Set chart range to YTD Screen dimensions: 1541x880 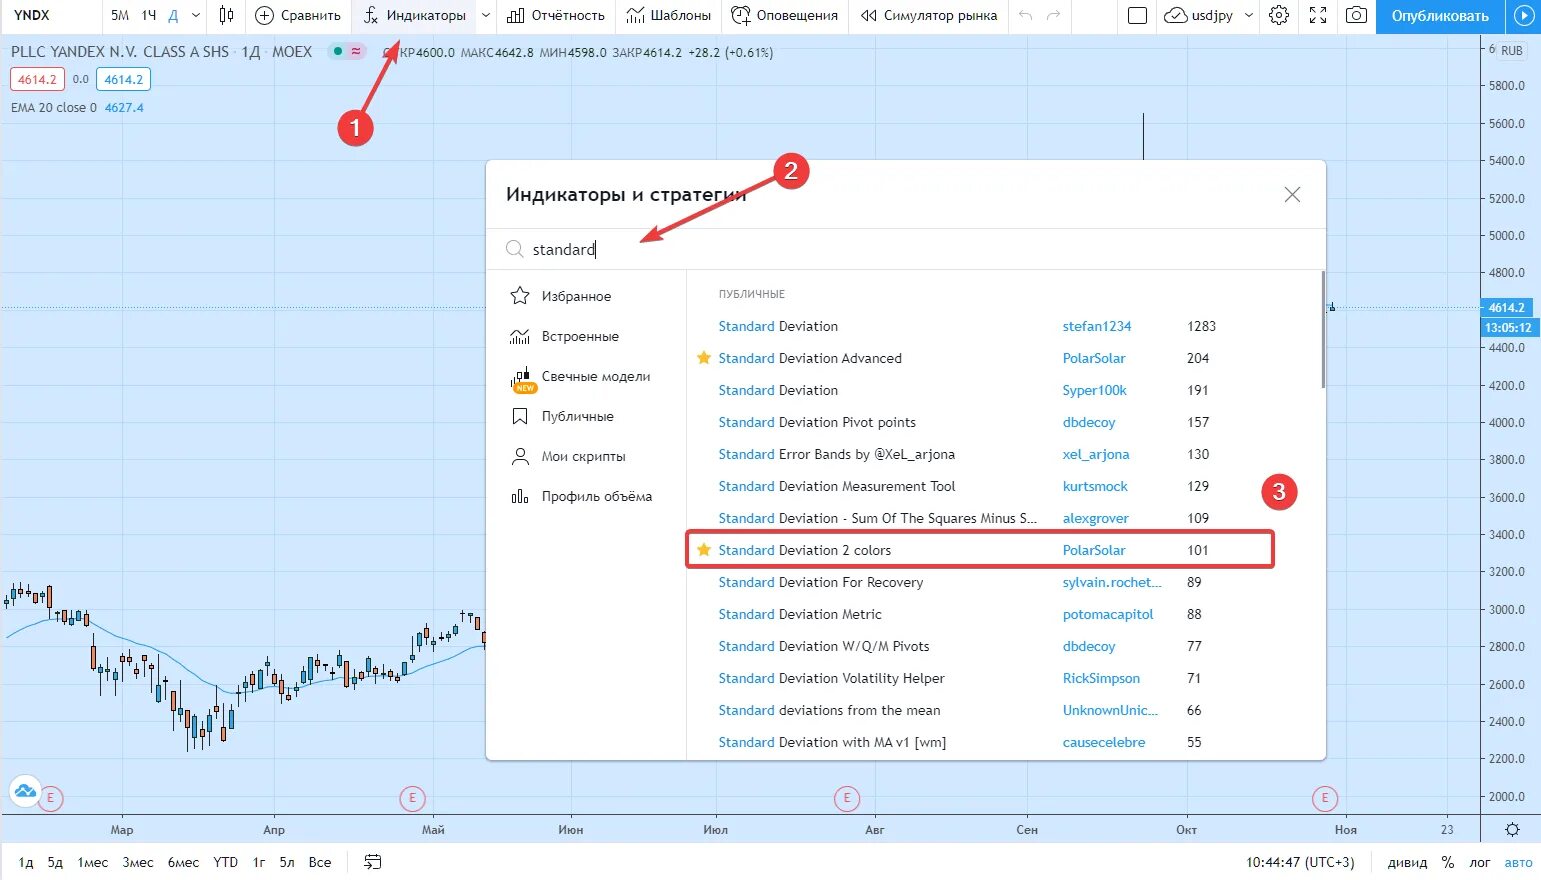226,862
